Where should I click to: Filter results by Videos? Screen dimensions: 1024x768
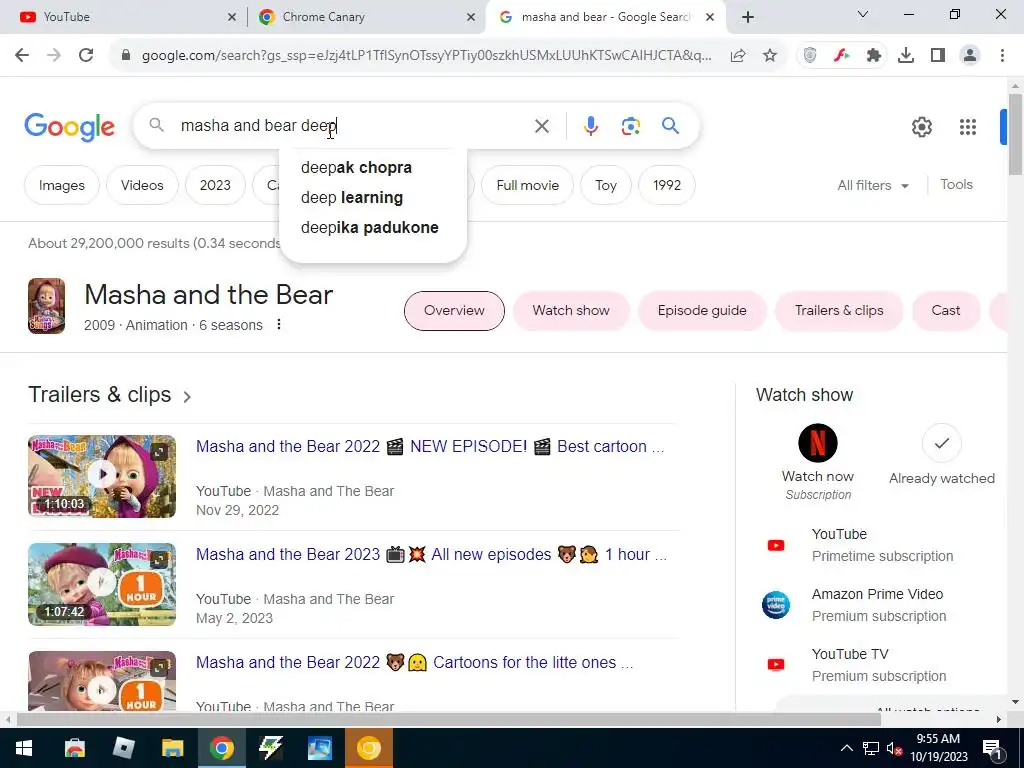[142, 185]
